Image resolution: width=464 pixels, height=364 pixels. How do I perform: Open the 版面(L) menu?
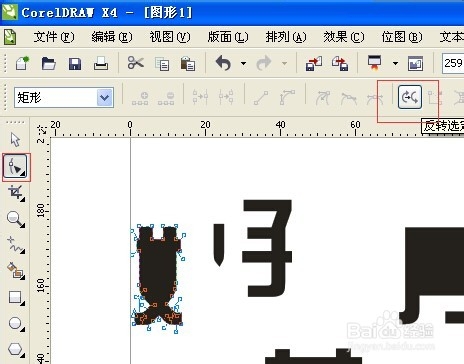(x=228, y=37)
